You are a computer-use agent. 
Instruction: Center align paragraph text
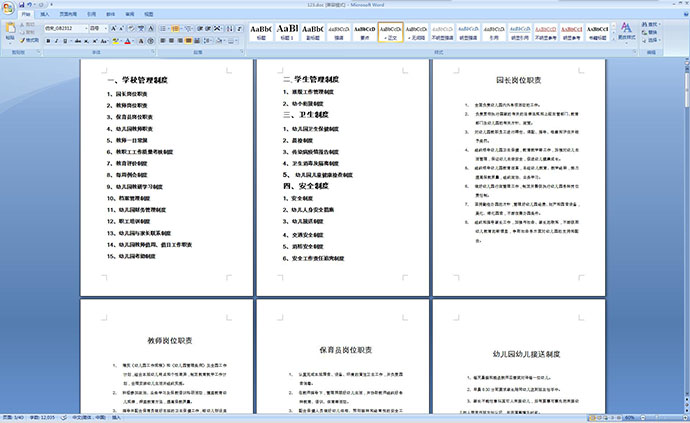point(171,41)
